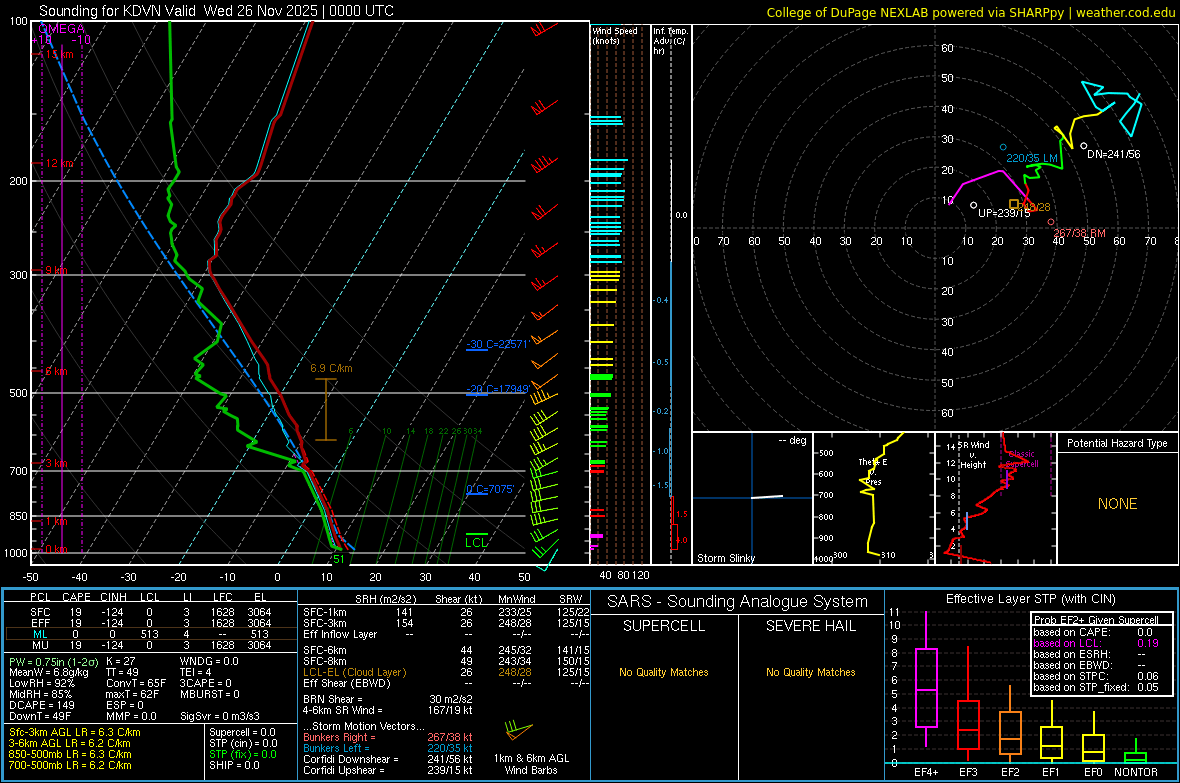Click the 'Theta-E v. Pres' panel label
This screenshot has height=783, width=1180.
872,471
